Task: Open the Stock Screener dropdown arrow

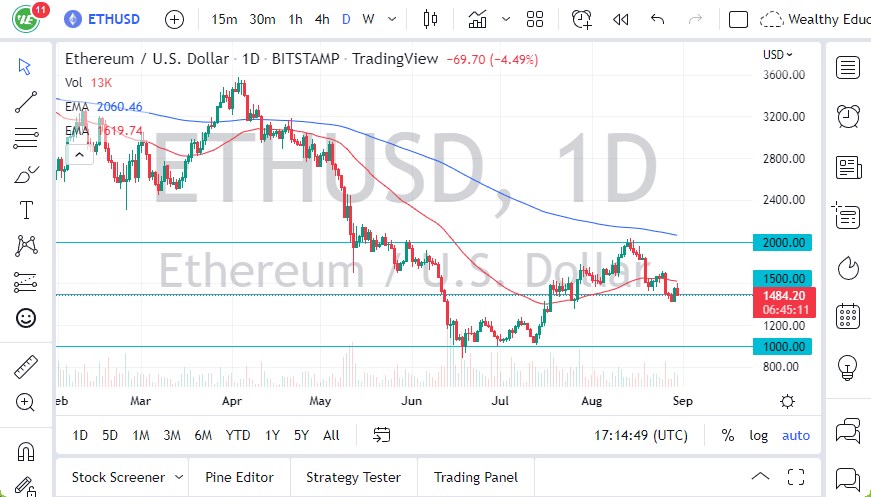Action: click(x=179, y=477)
